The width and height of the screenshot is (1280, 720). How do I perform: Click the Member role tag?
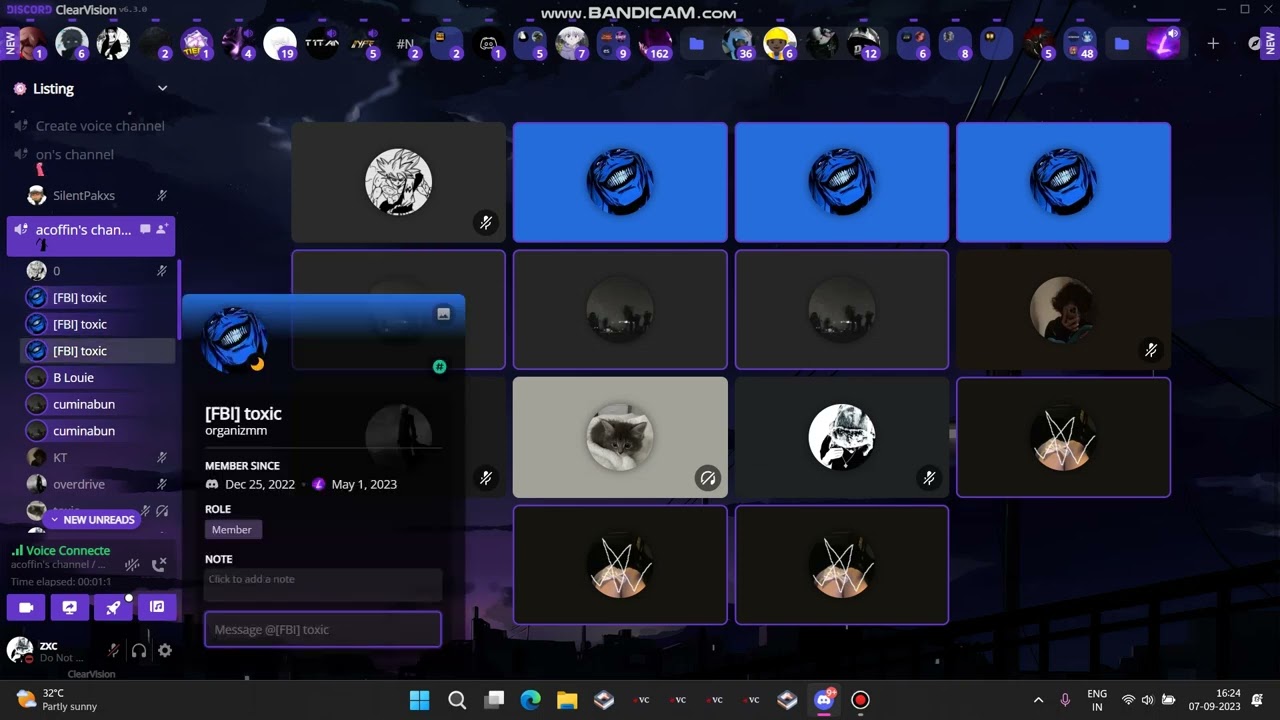232,530
